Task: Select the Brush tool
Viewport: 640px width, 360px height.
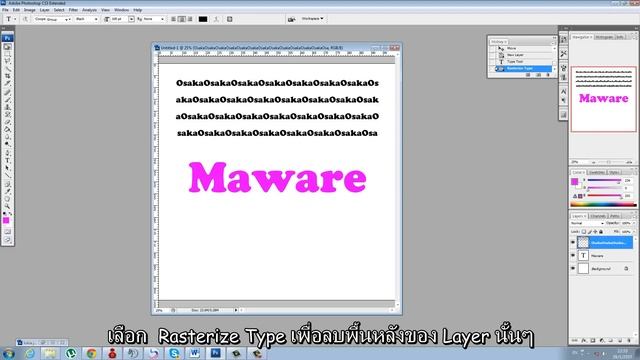Action: pyautogui.click(x=7, y=100)
